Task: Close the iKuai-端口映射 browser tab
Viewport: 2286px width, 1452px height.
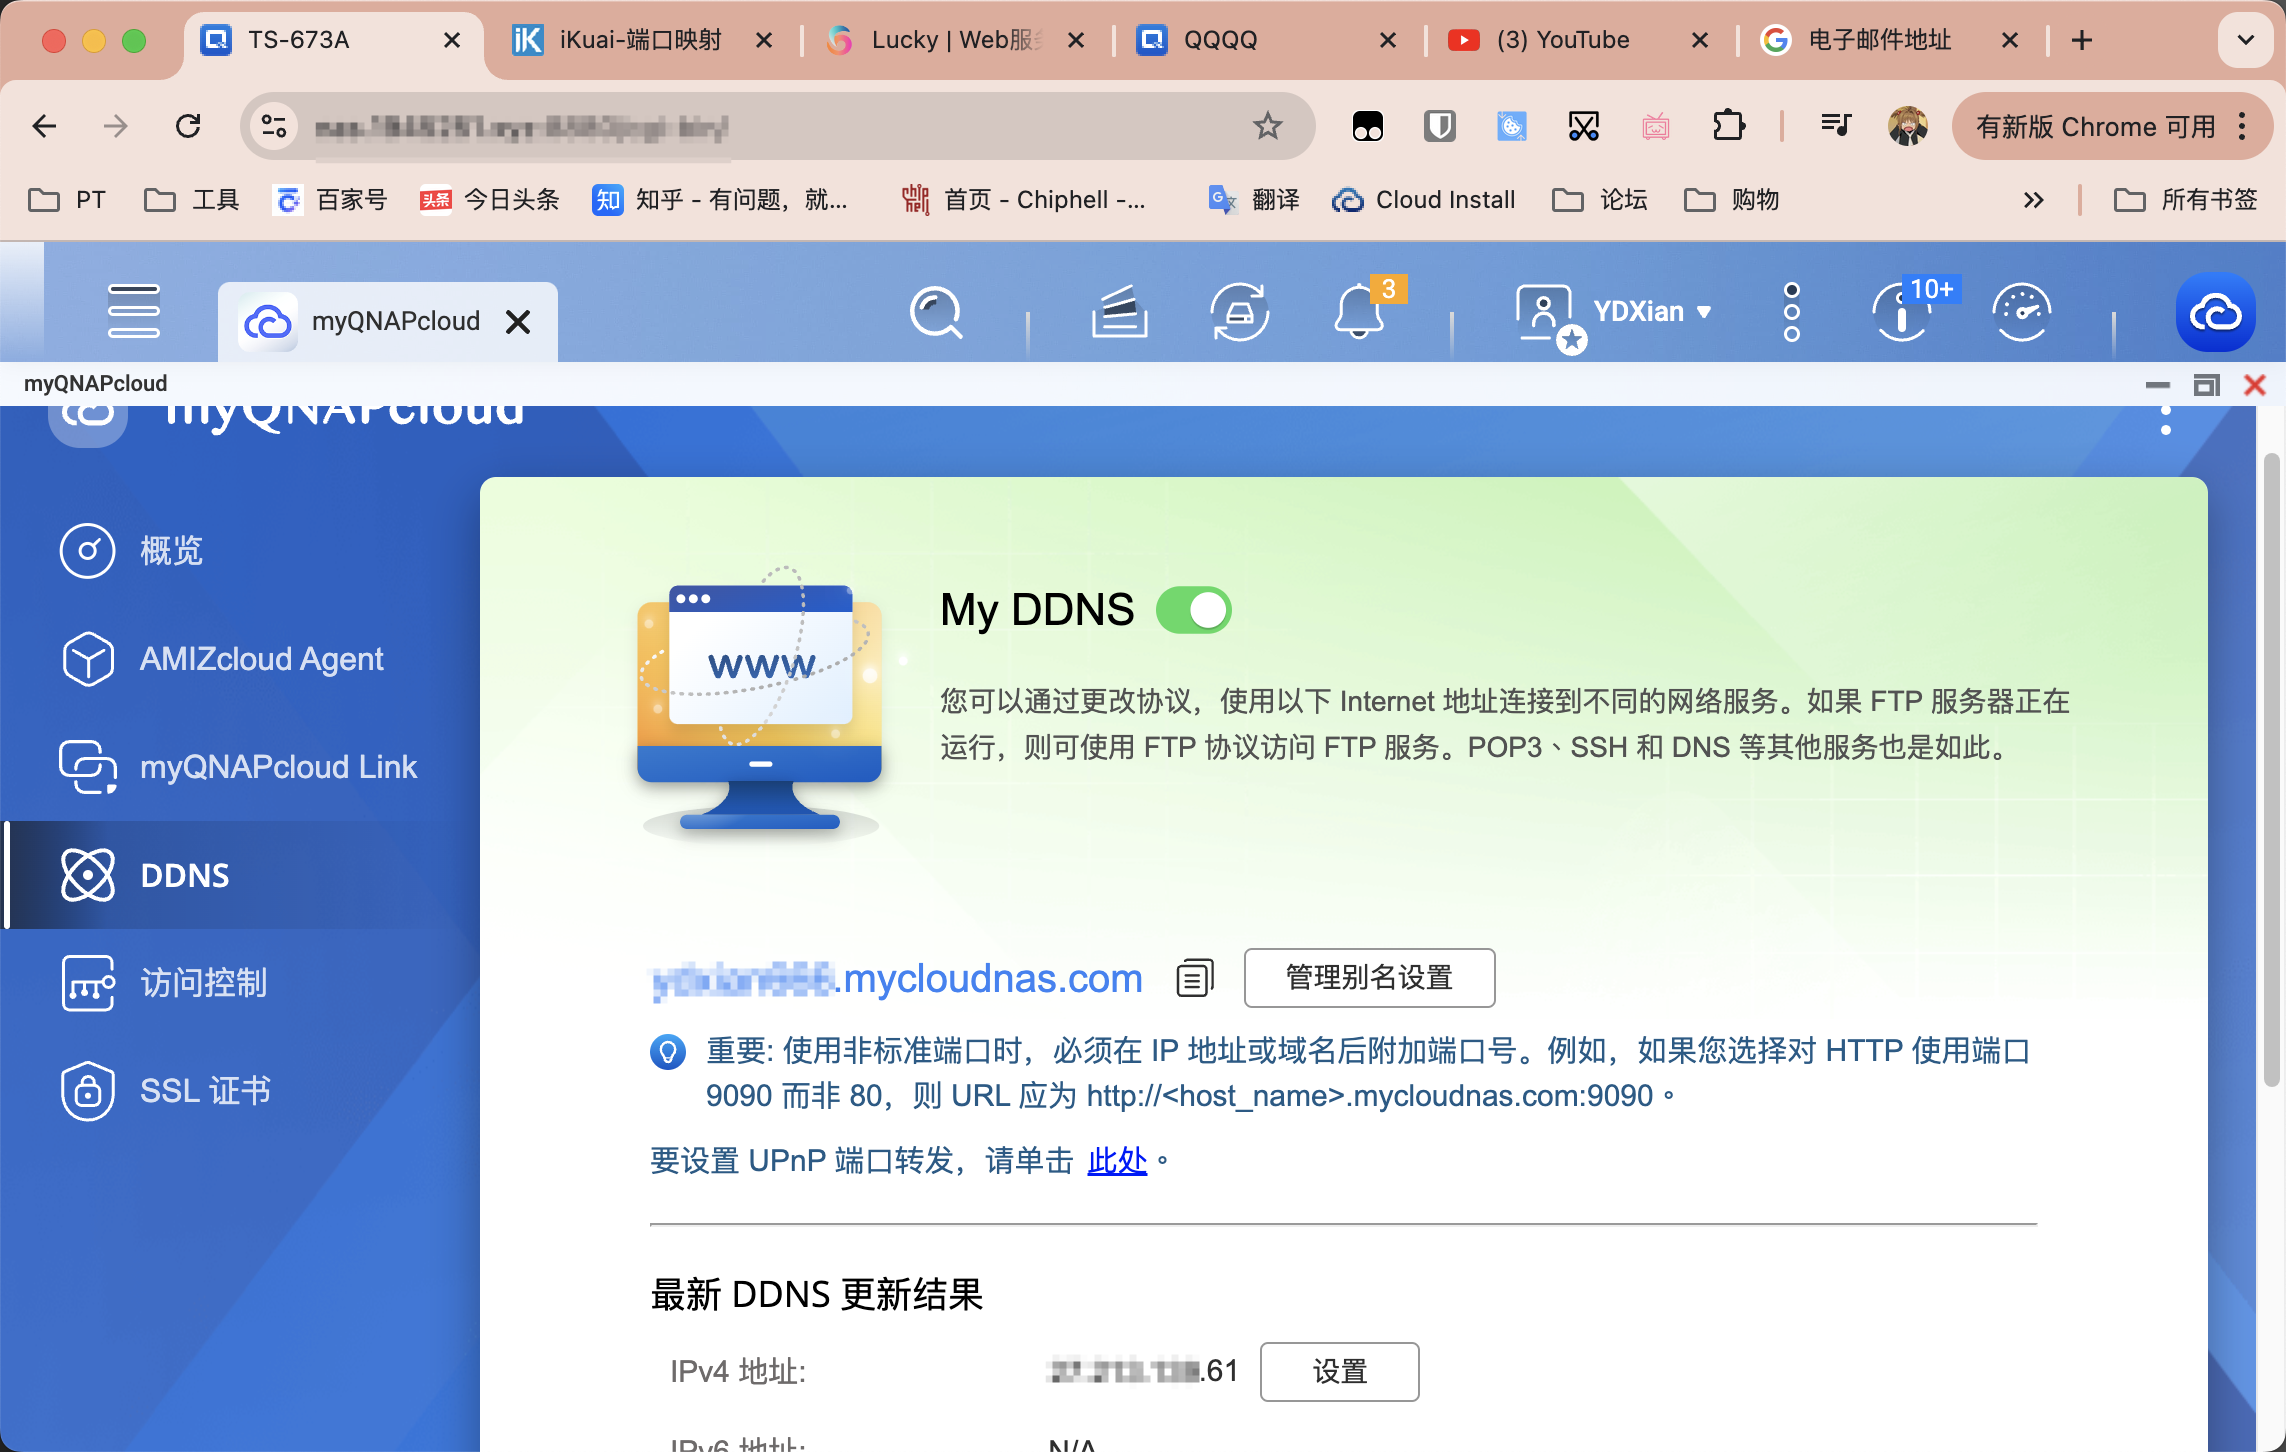Action: [763, 40]
